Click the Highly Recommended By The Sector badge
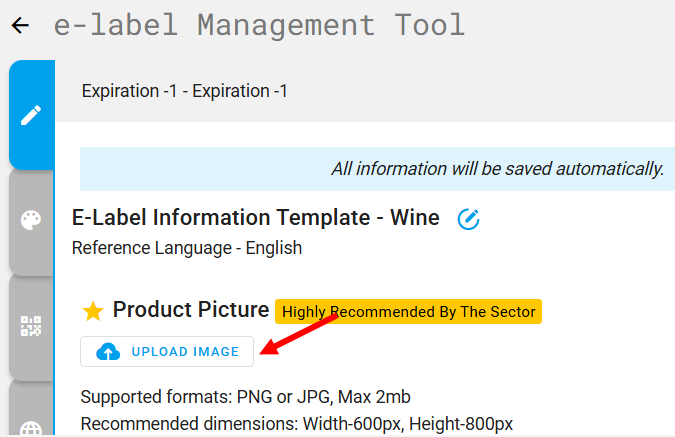The image size is (675, 437). click(x=408, y=311)
